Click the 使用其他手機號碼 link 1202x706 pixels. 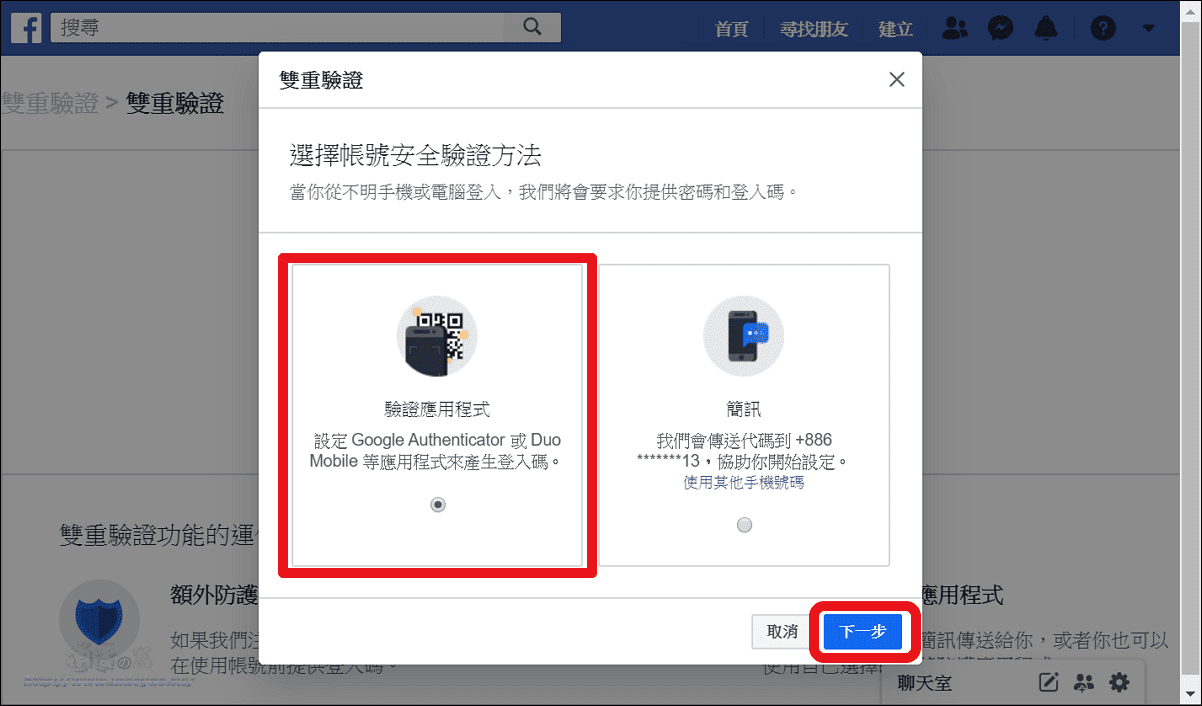[x=743, y=483]
